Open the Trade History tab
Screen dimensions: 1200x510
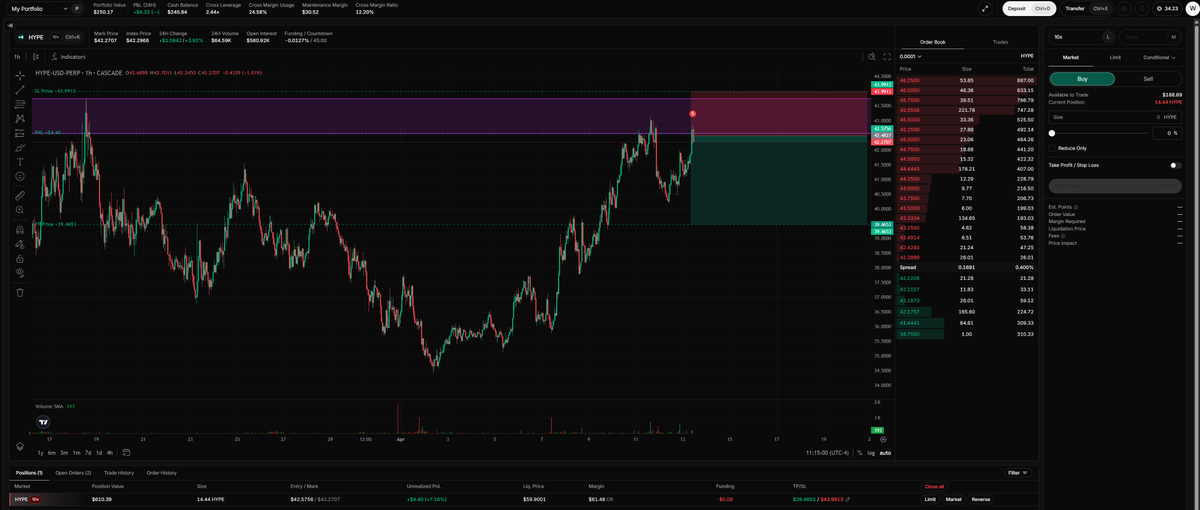pos(119,473)
